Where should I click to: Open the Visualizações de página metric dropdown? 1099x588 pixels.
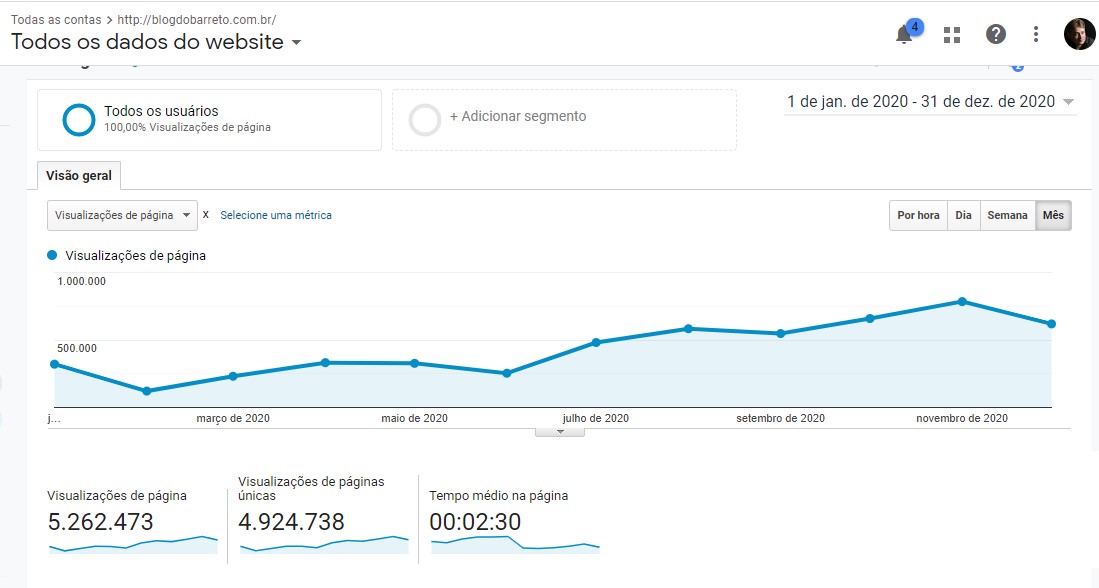pyautogui.click(x=121, y=215)
